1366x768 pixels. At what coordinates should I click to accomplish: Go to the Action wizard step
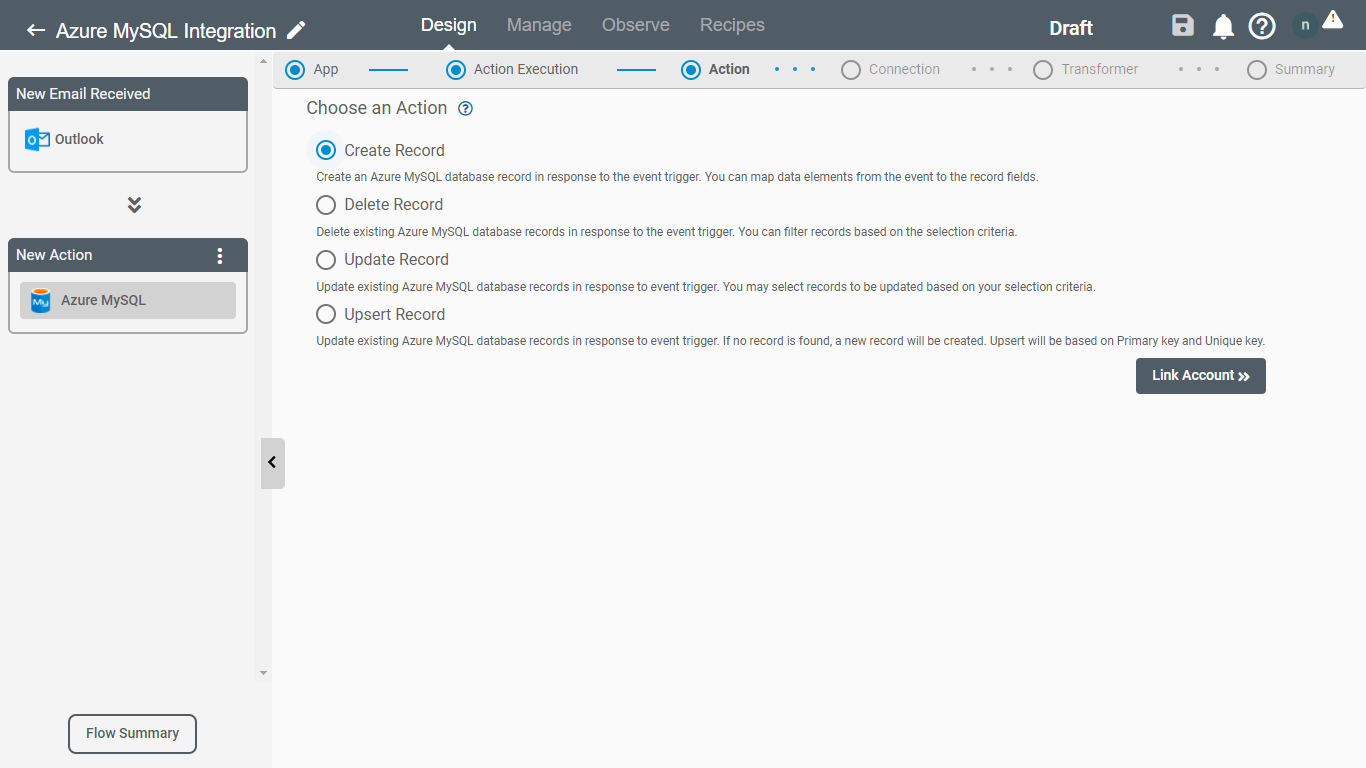(x=716, y=70)
